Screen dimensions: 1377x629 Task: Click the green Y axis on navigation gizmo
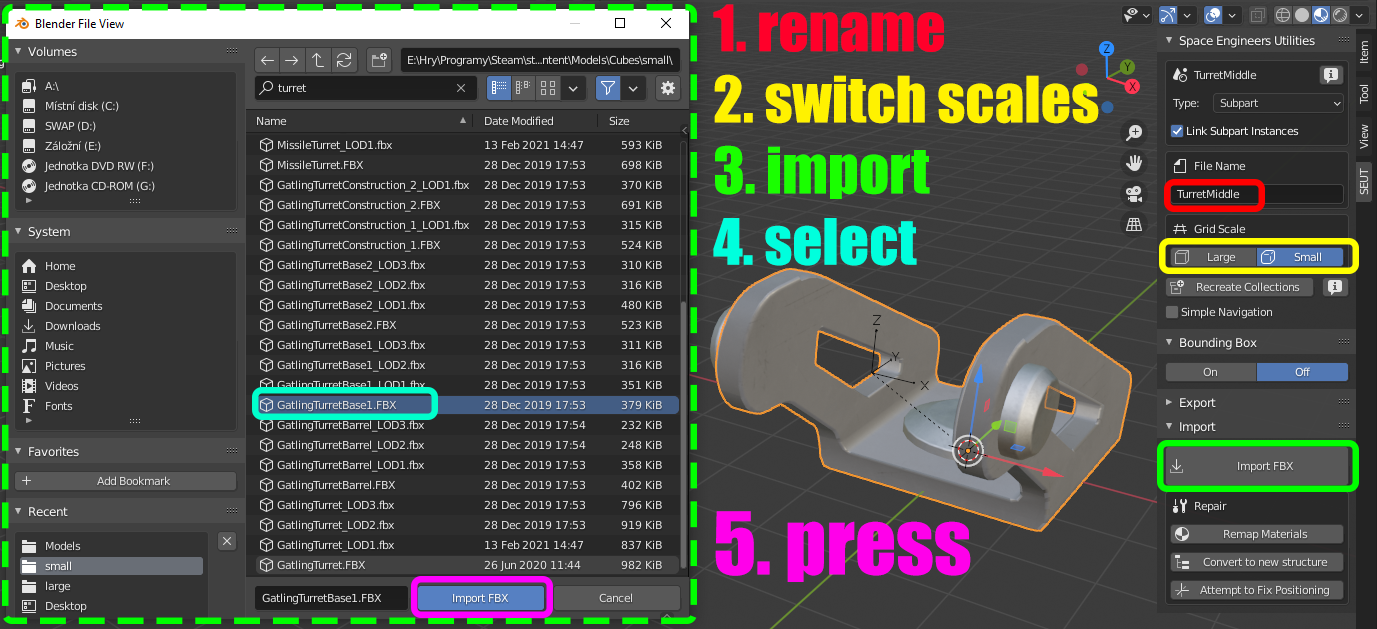[x=1127, y=67]
